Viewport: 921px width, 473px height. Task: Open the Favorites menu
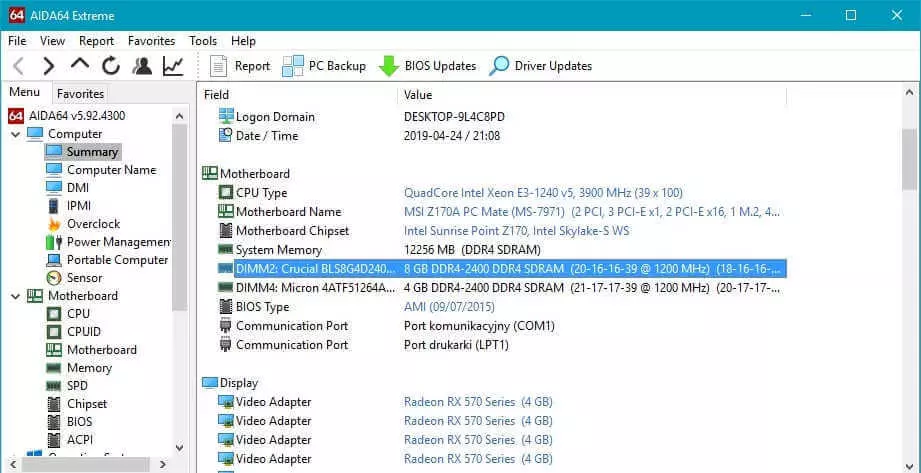point(152,41)
